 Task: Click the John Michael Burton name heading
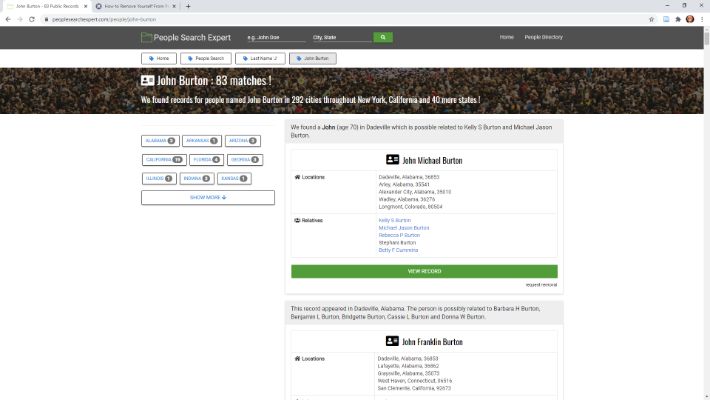[x=432, y=160]
